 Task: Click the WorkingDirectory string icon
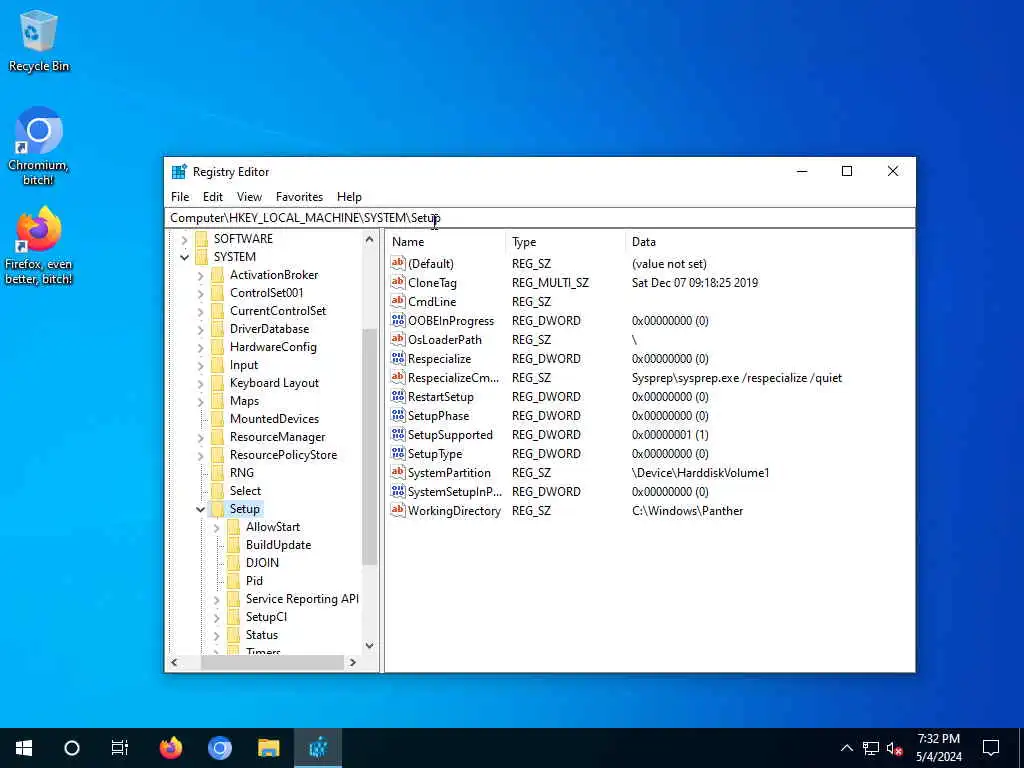398,510
